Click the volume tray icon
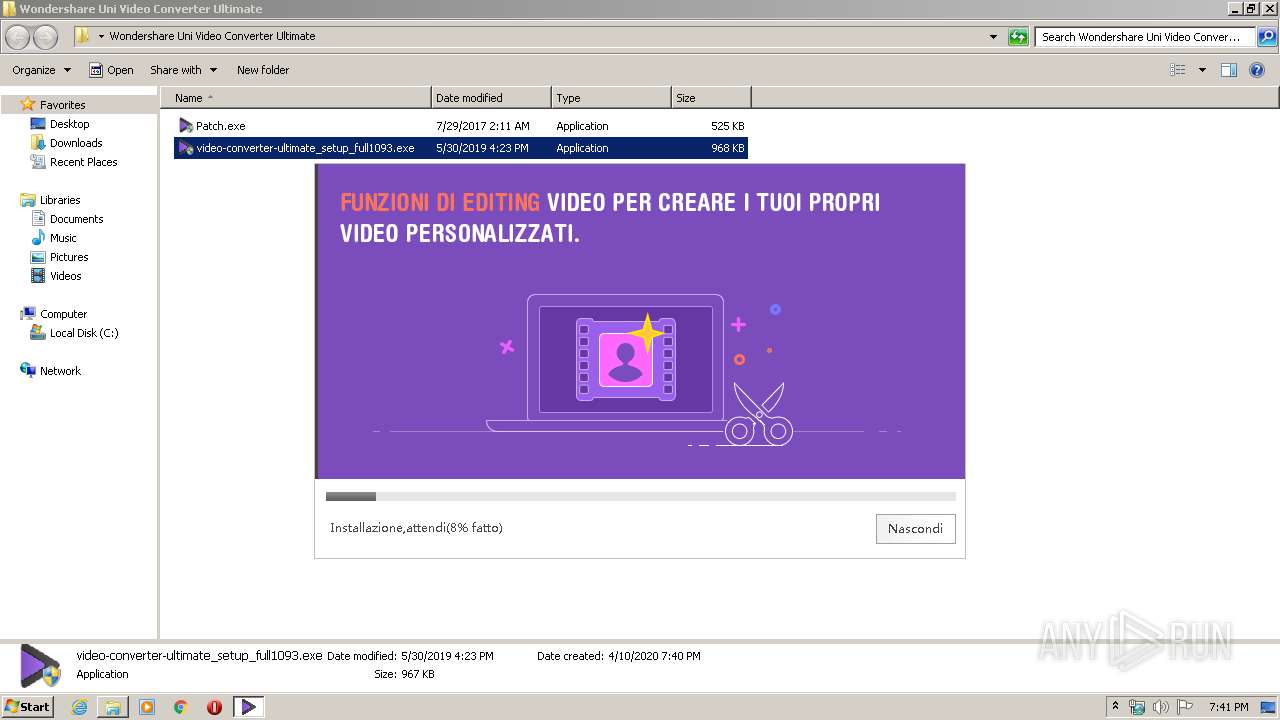1280x720 pixels. (1161, 707)
